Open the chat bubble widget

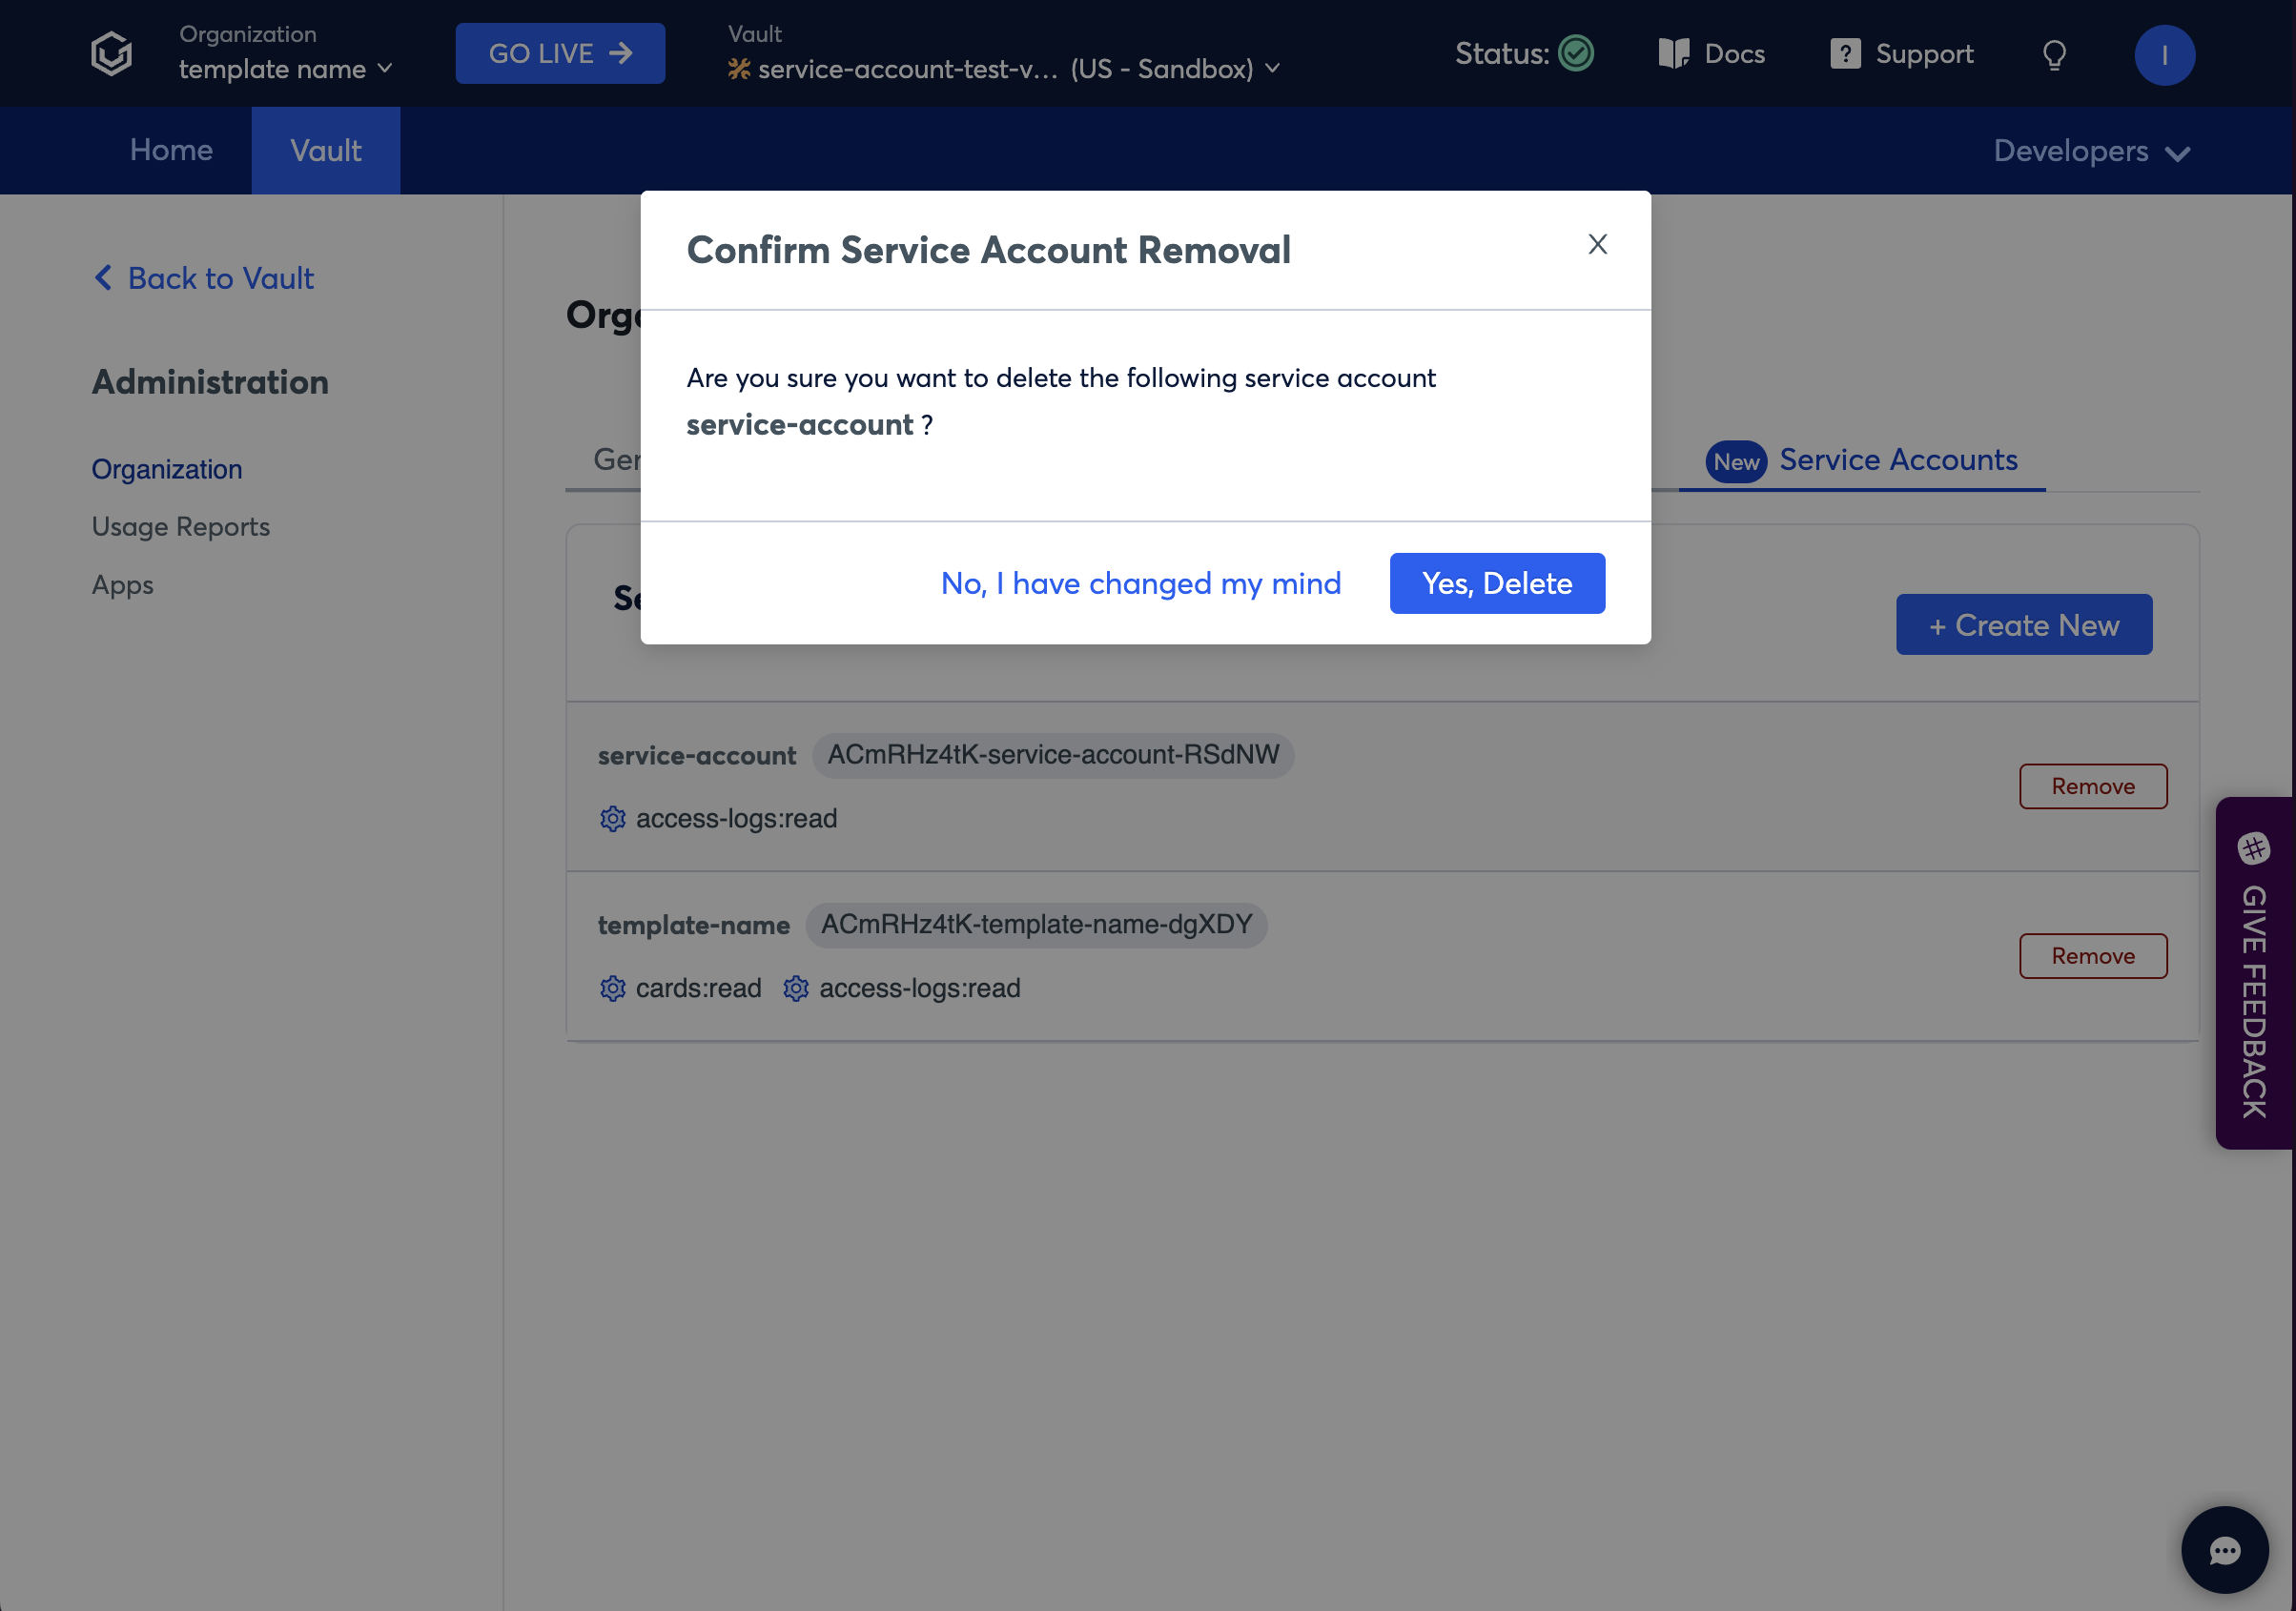pyautogui.click(x=2224, y=1549)
